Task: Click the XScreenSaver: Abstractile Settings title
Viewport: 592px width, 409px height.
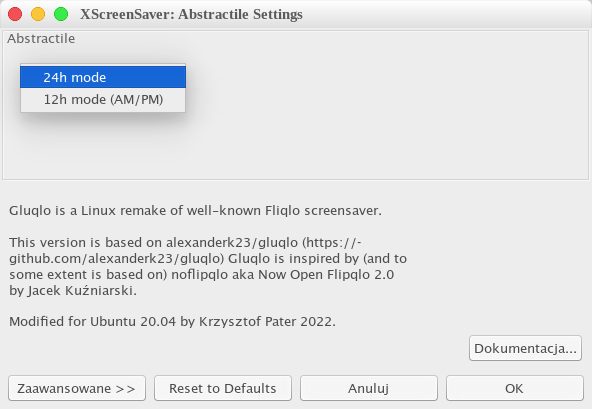Action: click(191, 14)
